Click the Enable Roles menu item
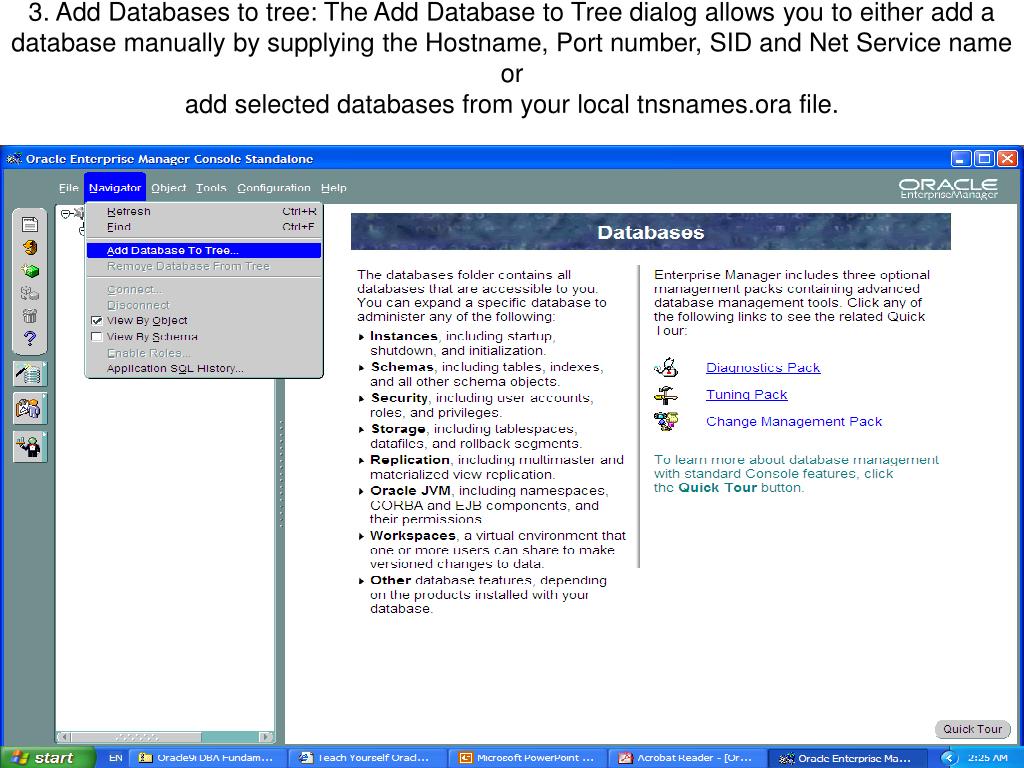Screen dimensions: 1024x768 click(x=204, y=353)
